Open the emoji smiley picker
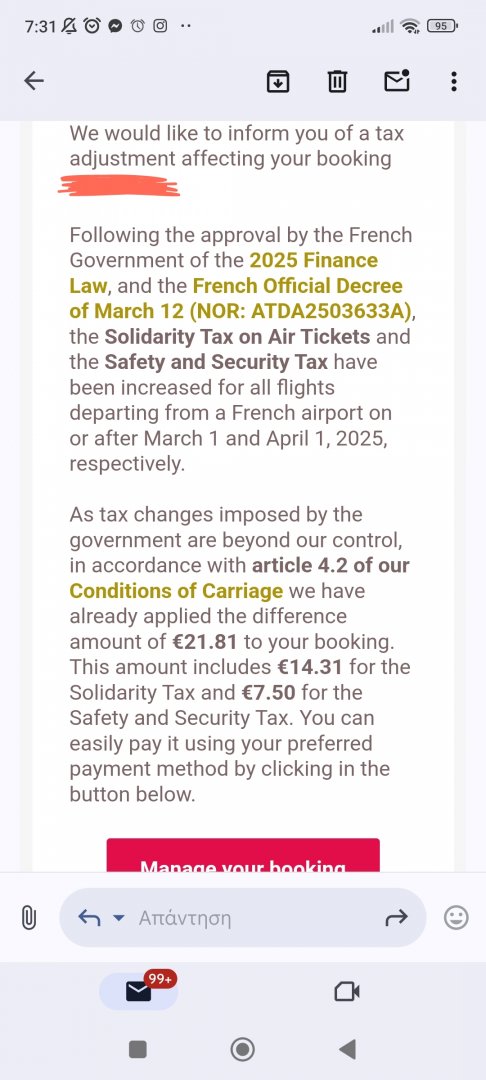486x1080 pixels. pos(456,917)
